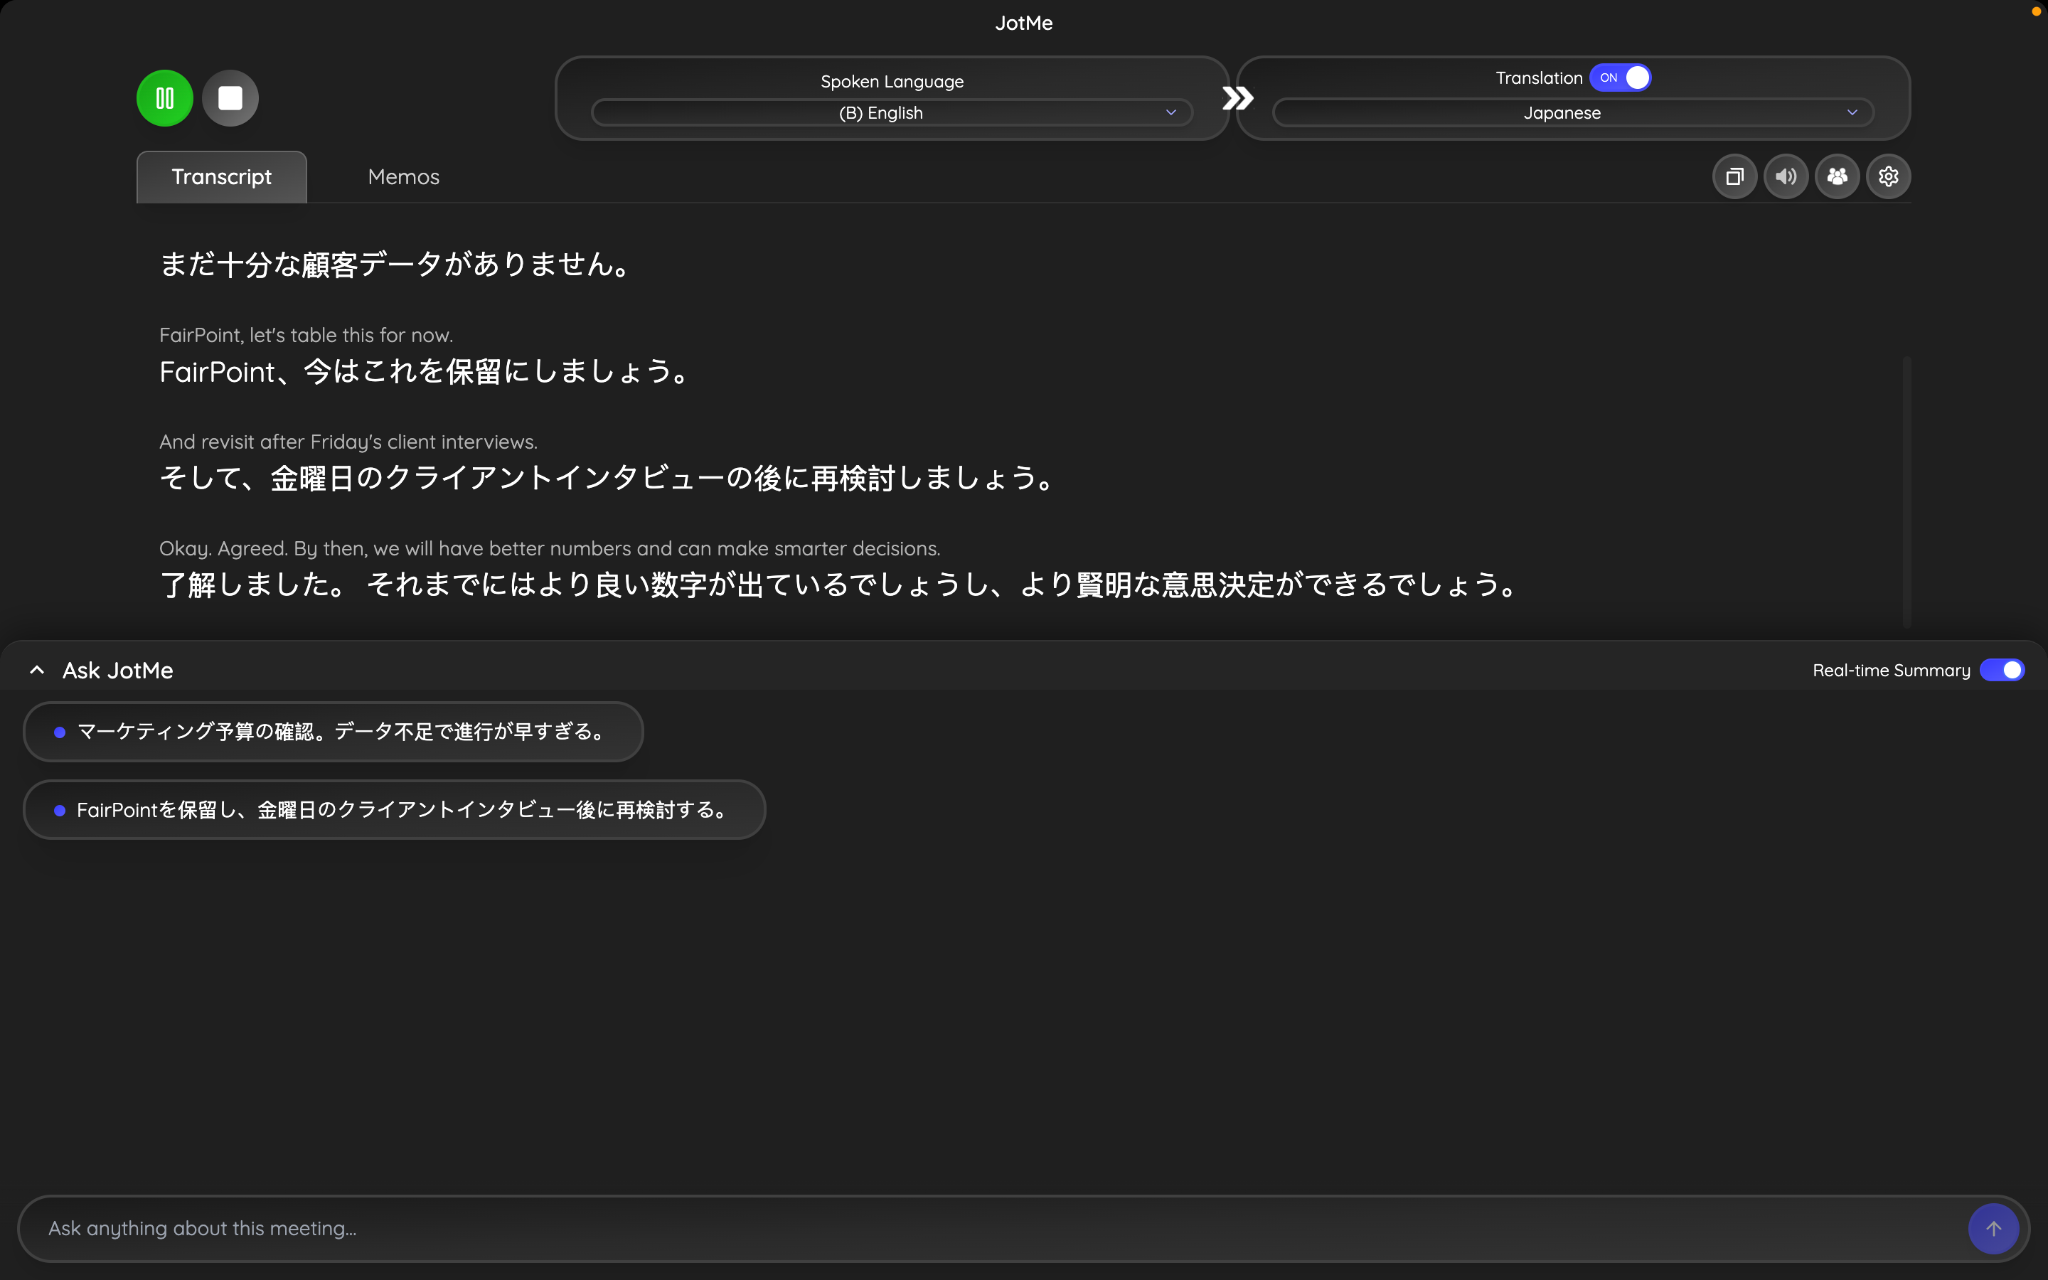Open settings via the gear icon
The image size is (2048, 1280).
[1888, 177]
